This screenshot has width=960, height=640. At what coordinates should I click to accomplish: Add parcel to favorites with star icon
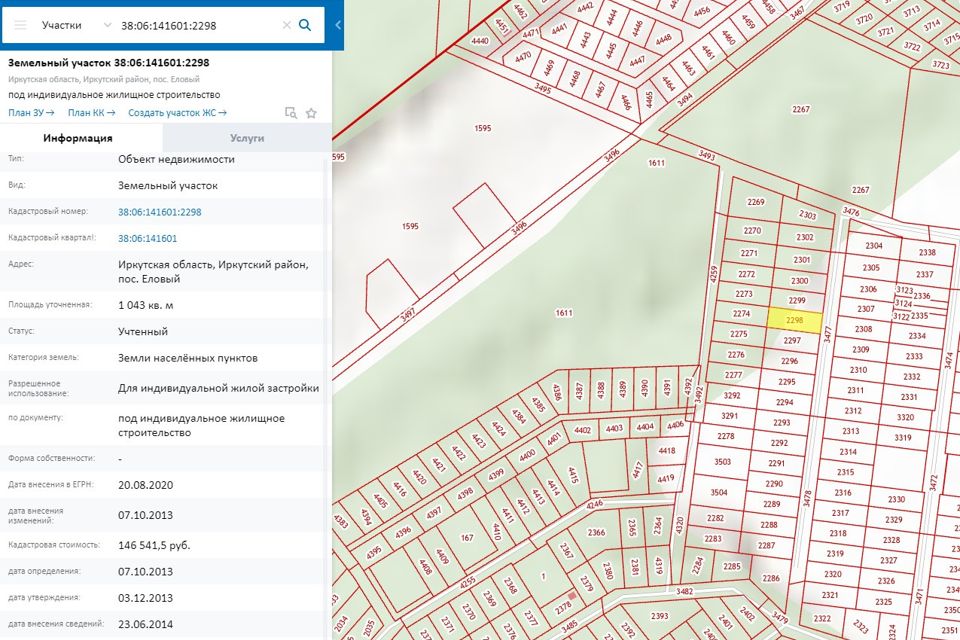pyautogui.click(x=311, y=113)
